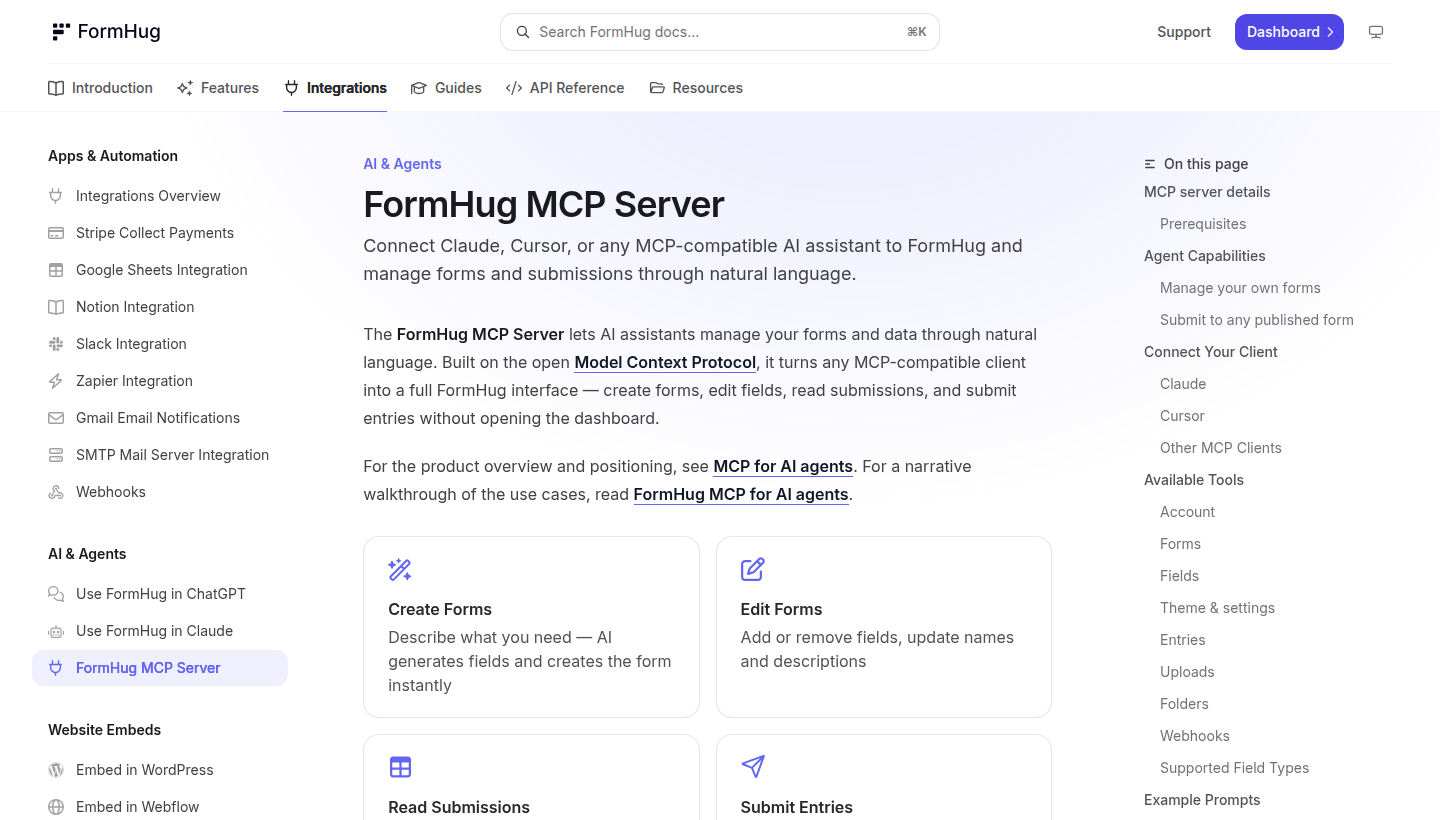This screenshot has height=820, width=1440.
Task: Toggle the theme monitor icon
Action: coord(1376,32)
